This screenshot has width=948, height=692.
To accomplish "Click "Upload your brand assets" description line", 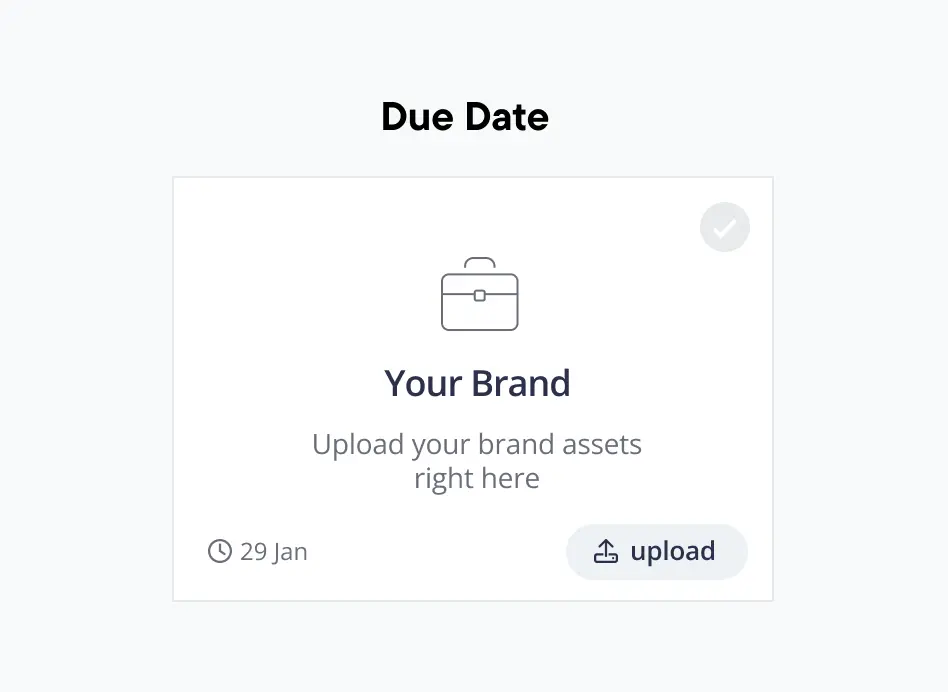I will (x=477, y=444).
